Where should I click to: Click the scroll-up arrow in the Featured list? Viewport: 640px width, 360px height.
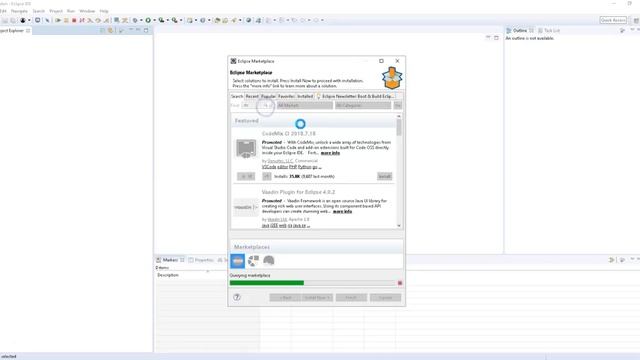click(x=399, y=116)
